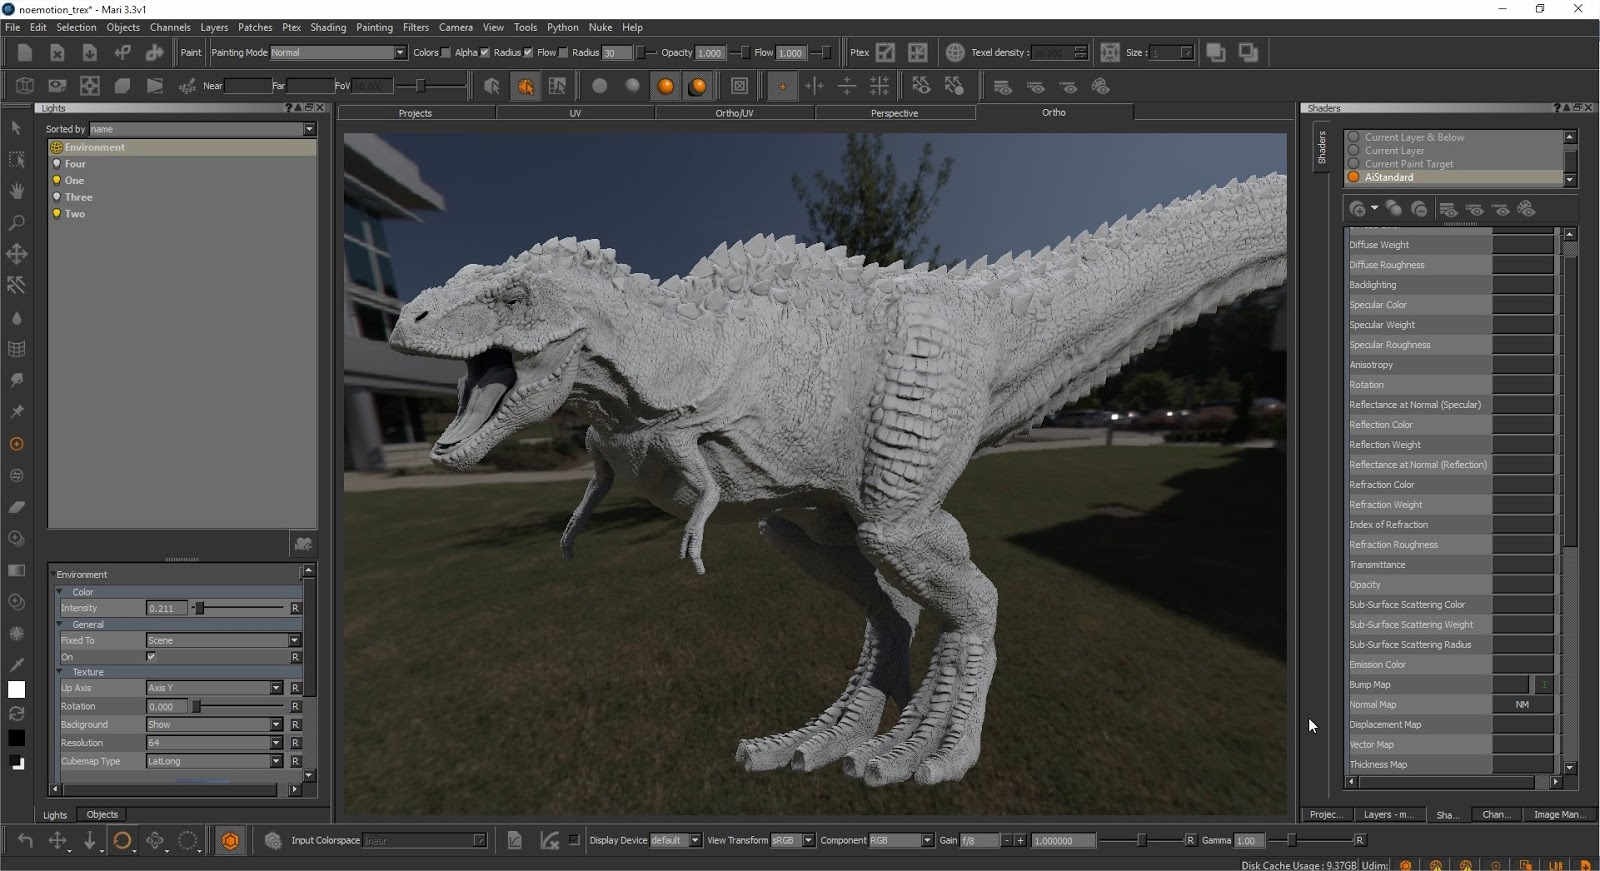Select the Zoom tool in left toolbar
This screenshot has height=871, width=1600.
click(x=16, y=222)
